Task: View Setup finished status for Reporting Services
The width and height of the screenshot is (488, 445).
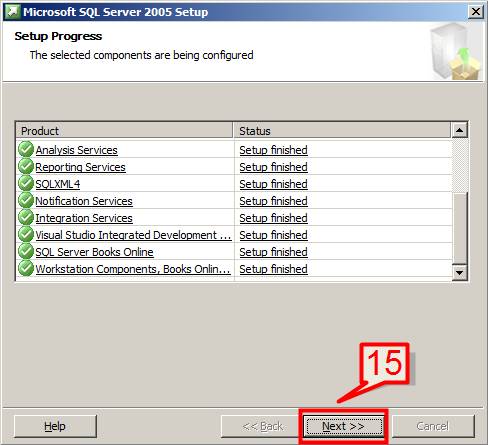Action: pos(273,167)
